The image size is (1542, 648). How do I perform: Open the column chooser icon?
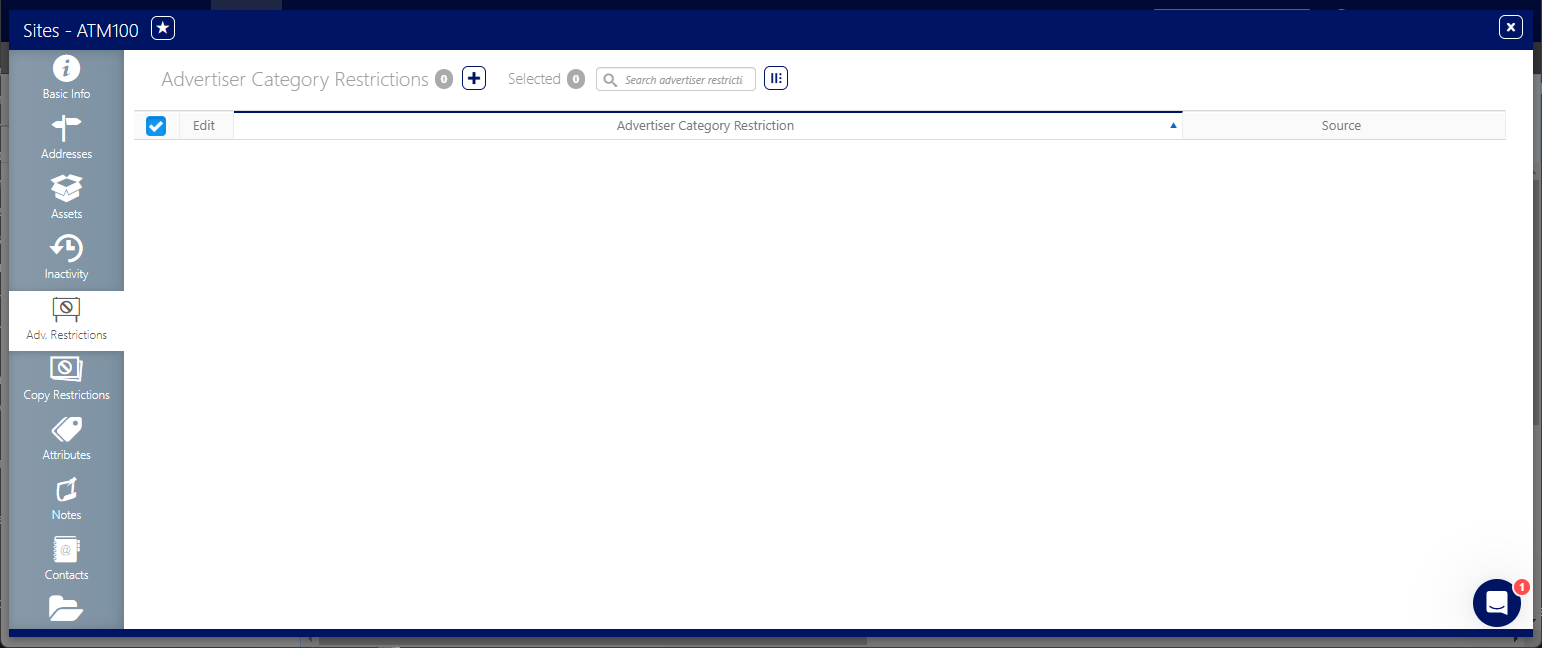(776, 78)
